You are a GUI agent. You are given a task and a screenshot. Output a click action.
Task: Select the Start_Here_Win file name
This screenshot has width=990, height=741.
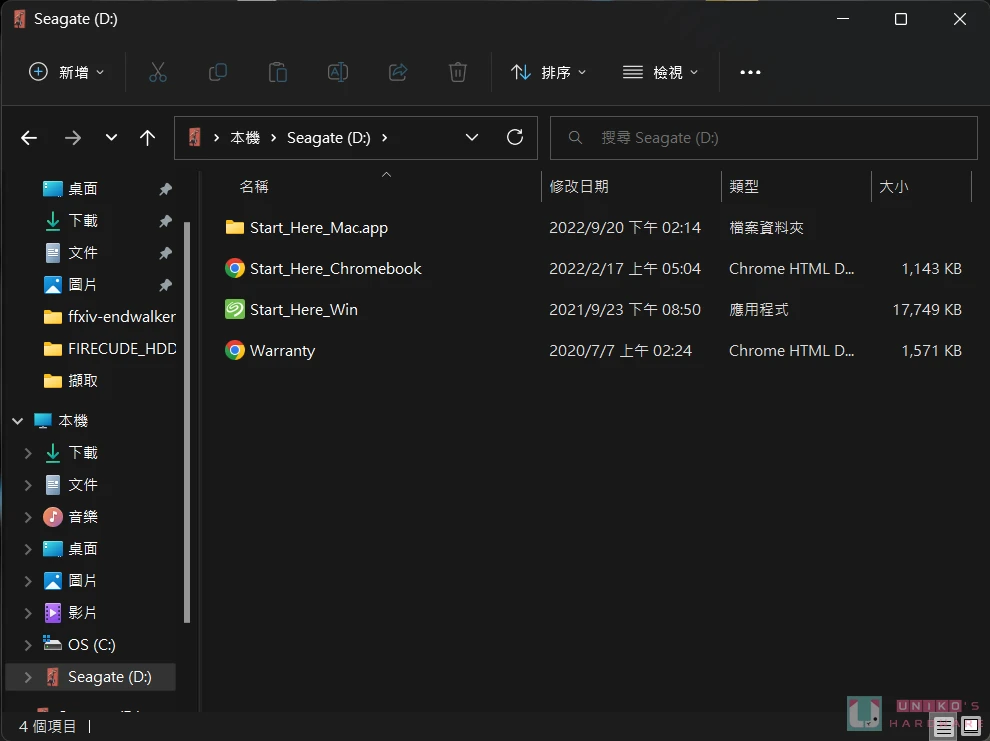304,310
